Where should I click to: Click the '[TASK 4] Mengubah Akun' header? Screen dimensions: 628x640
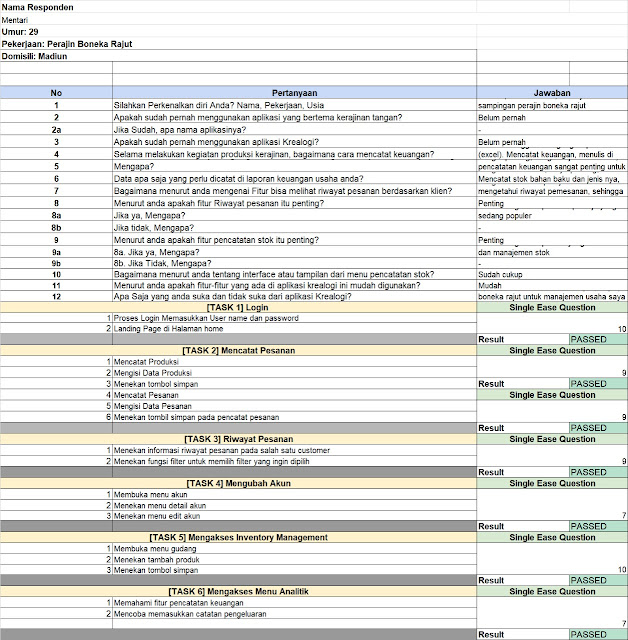[238, 483]
